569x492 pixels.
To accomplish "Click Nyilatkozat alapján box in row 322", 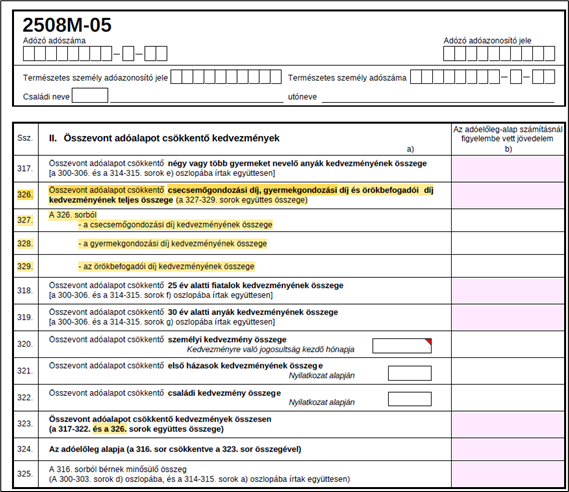I will (x=410, y=399).
